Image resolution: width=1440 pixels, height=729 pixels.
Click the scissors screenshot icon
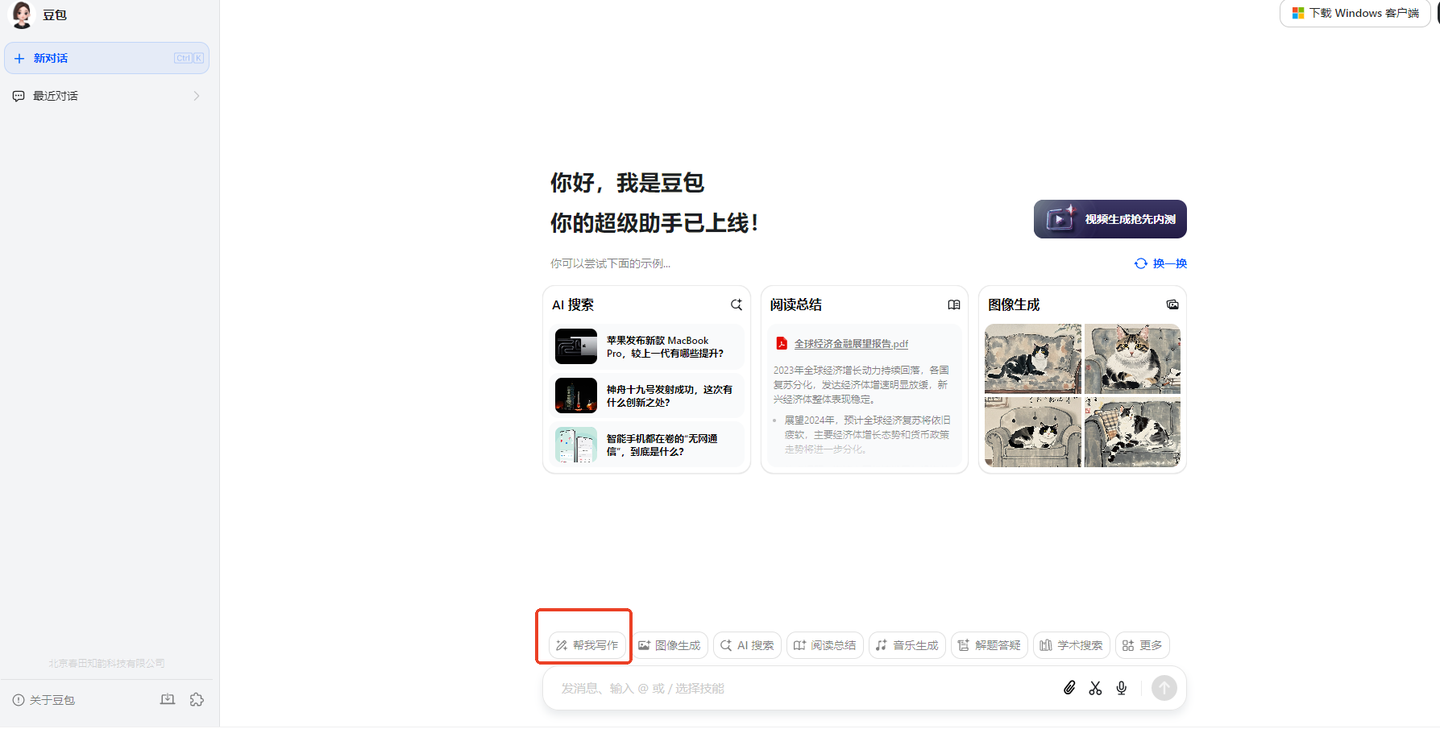(1095, 688)
